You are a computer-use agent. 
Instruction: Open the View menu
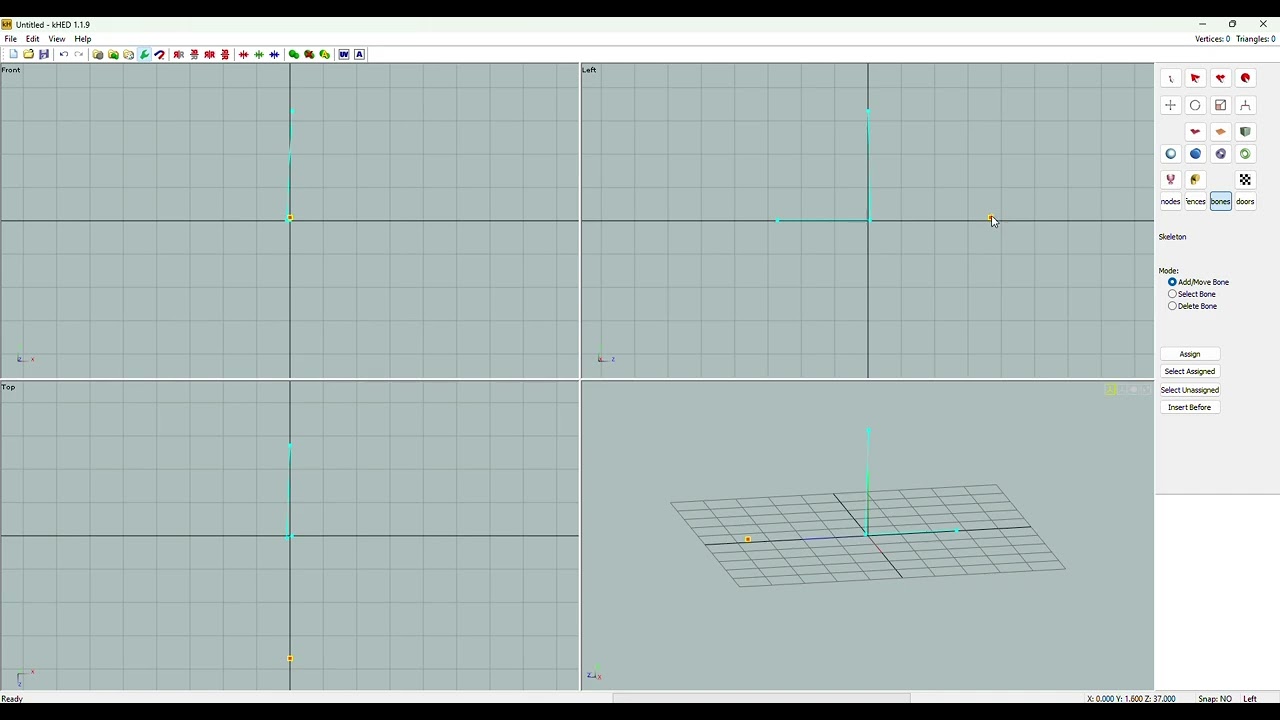pyautogui.click(x=57, y=39)
